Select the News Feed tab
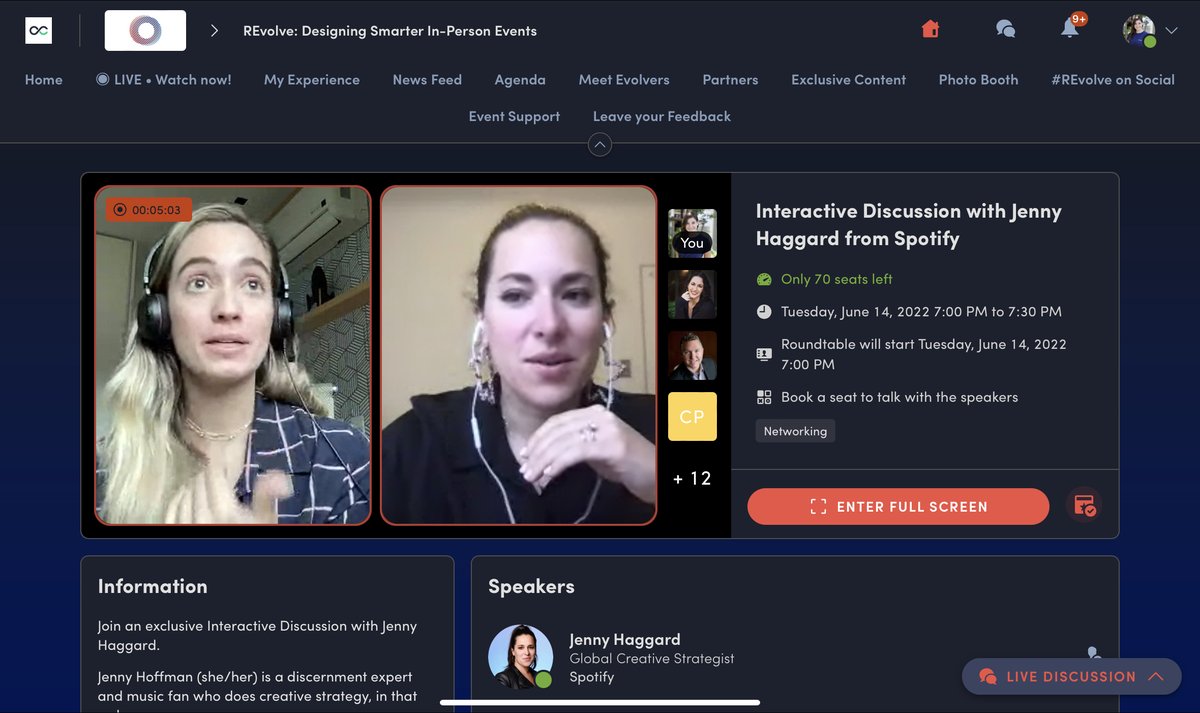 (x=427, y=80)
